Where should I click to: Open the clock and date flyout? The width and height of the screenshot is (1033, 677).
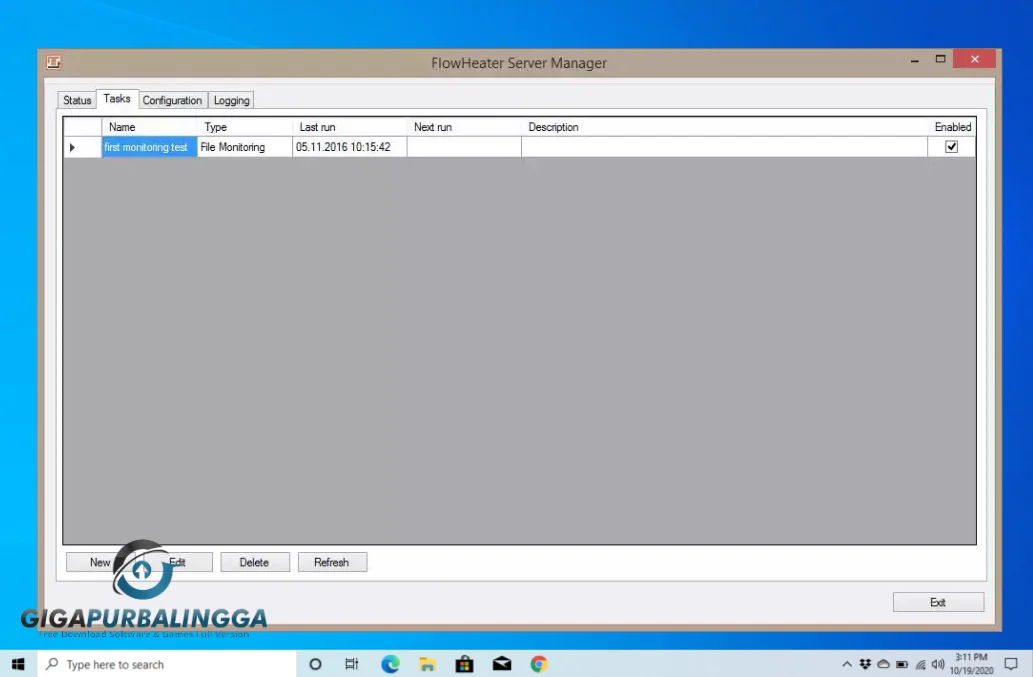point(971,664)
